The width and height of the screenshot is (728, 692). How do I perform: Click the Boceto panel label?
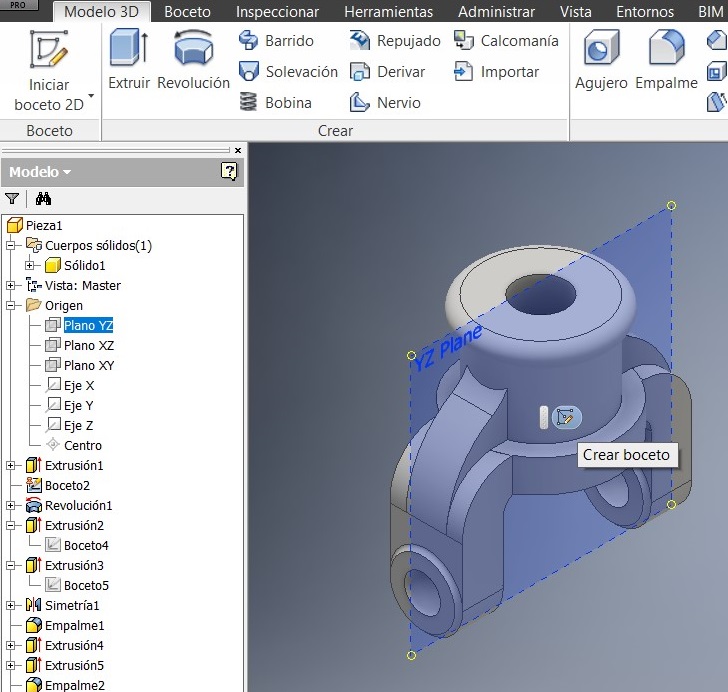pos(49,131)
